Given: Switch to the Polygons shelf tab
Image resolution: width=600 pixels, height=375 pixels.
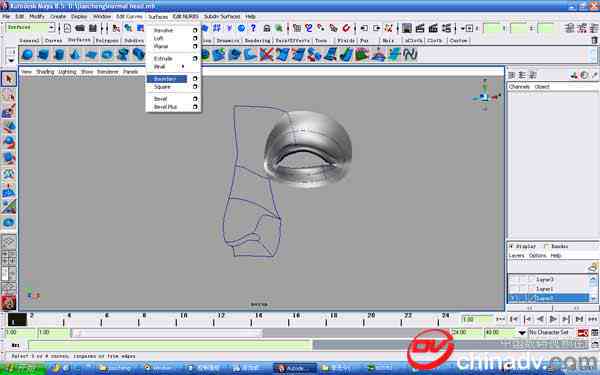Looking at the screenshot, I should pos(107,40).
